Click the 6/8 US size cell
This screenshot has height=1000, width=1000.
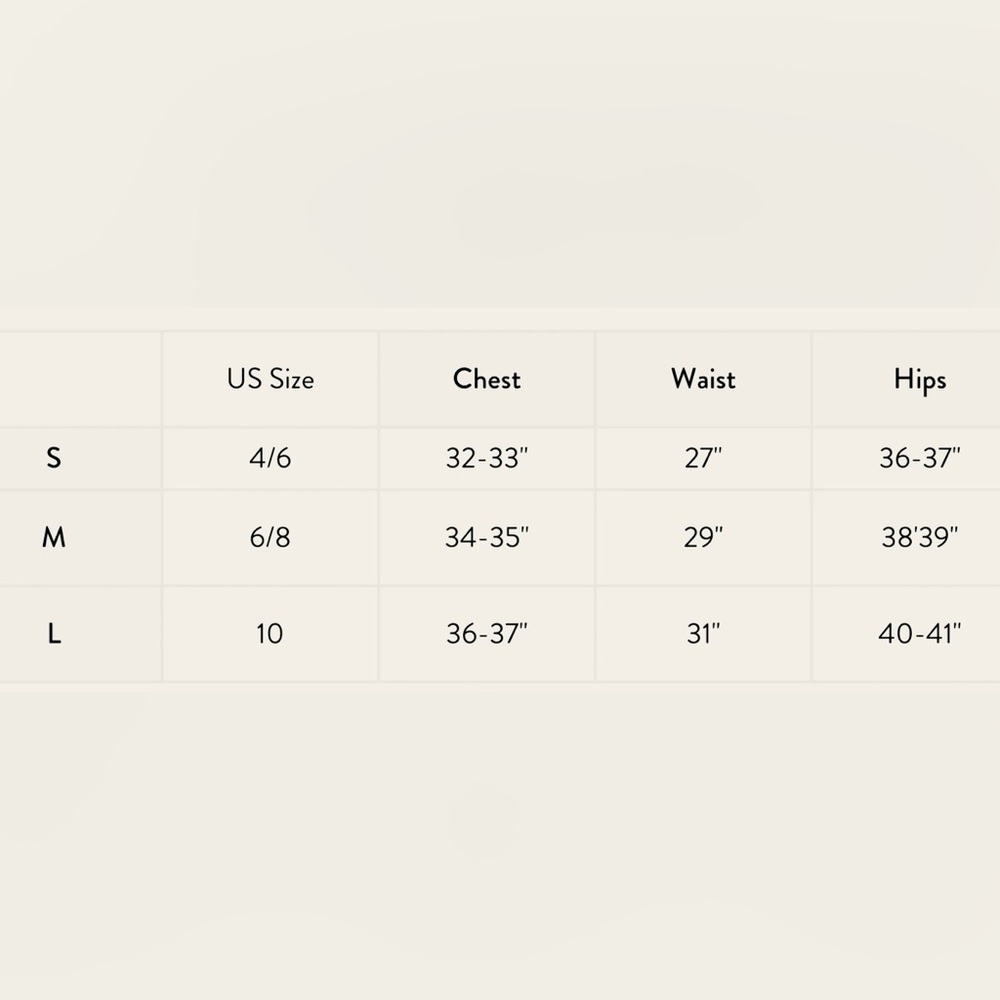click(270, 538)
